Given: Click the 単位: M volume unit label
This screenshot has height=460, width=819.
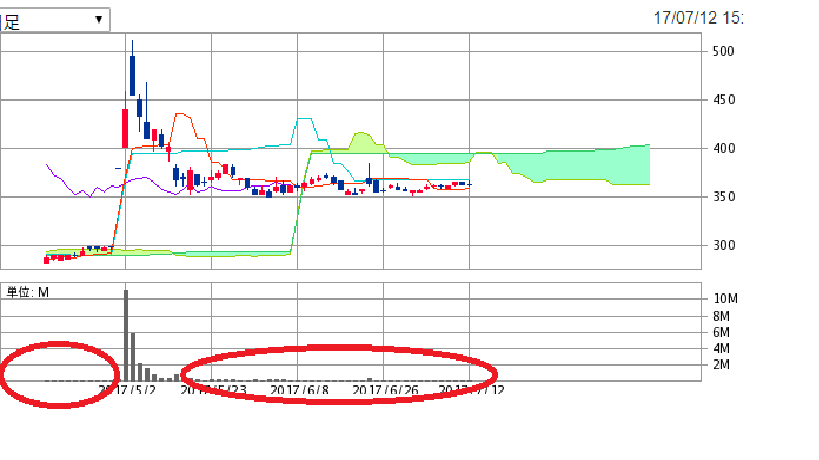Looking at the screenshot, I should pos(27,292).
